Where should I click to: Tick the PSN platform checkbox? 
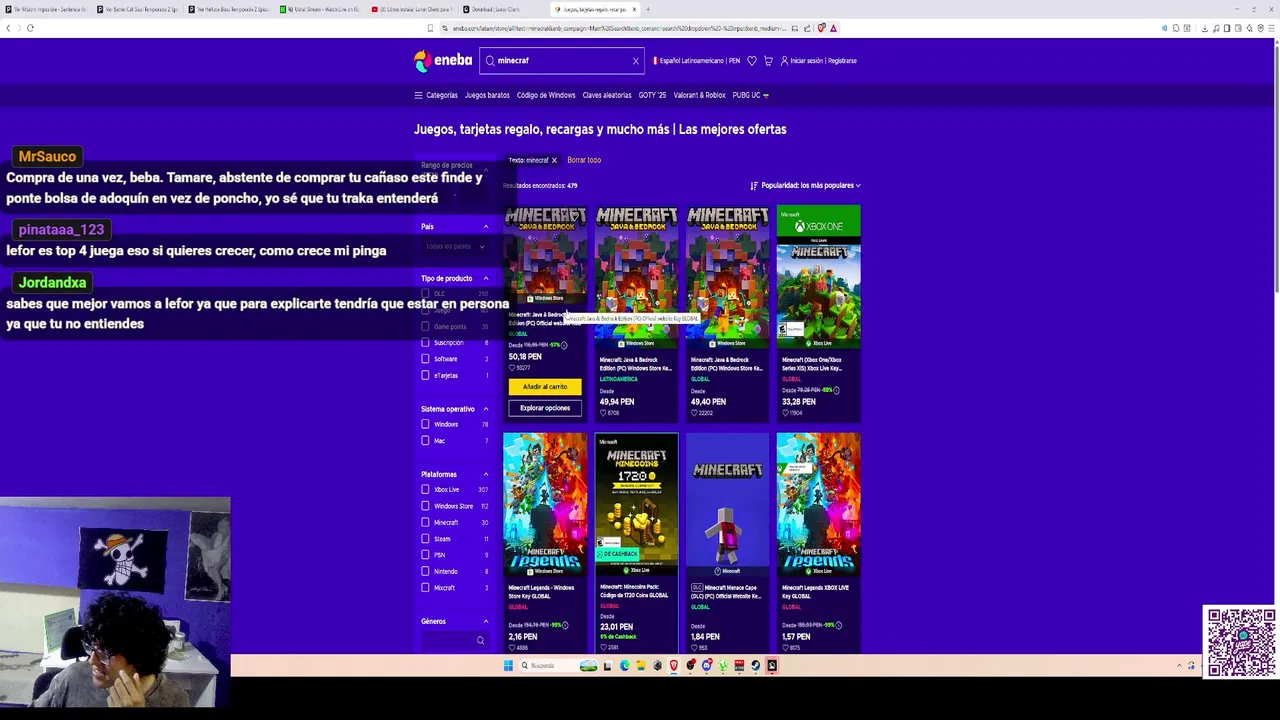click(x=425, y=555)
